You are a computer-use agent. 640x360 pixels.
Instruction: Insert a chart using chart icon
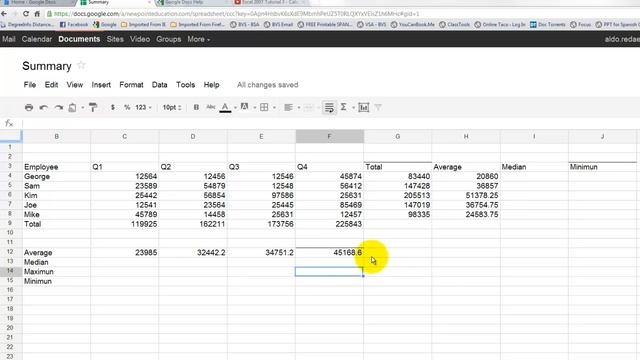click(363, 107)
